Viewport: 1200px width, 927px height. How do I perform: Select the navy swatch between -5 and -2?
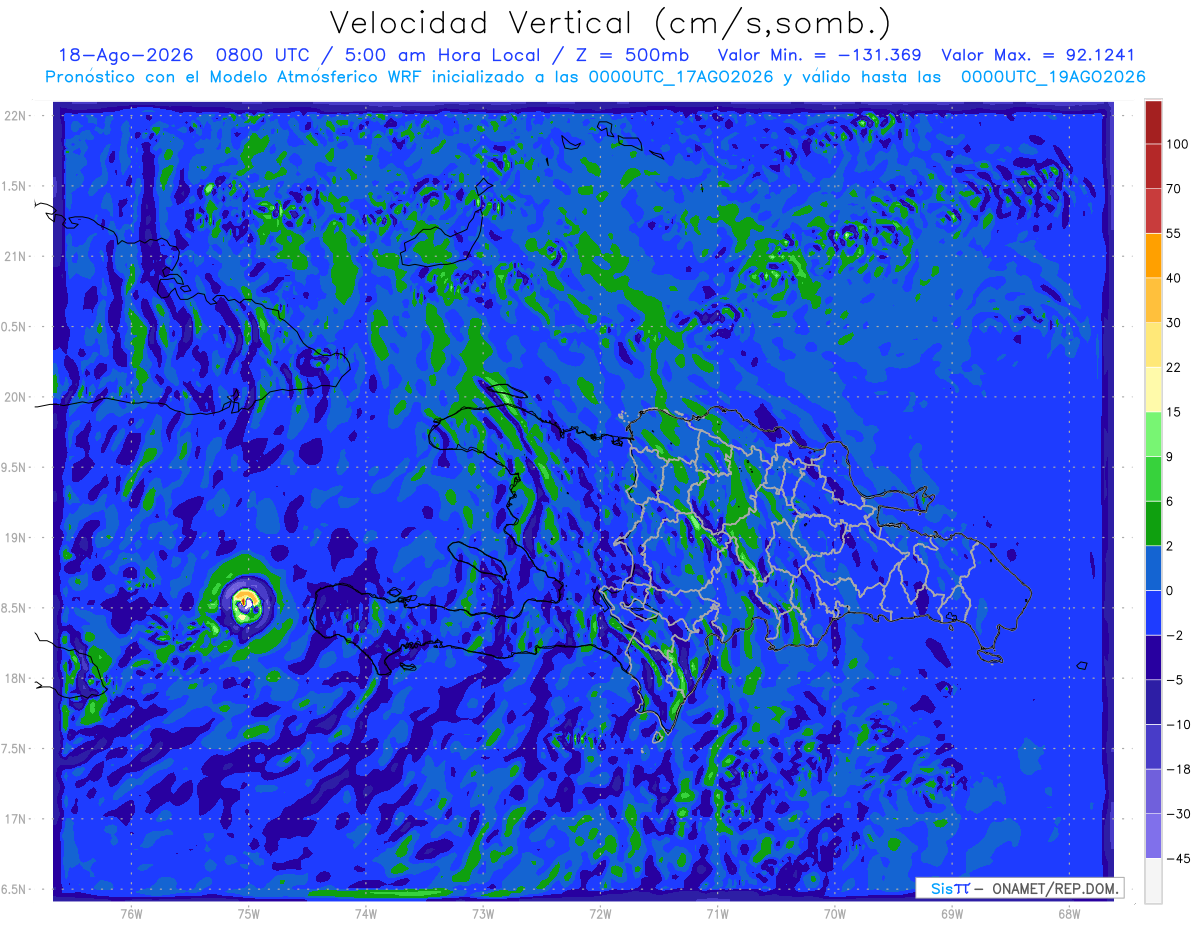pyautogui.click(x=1153, y=657)
